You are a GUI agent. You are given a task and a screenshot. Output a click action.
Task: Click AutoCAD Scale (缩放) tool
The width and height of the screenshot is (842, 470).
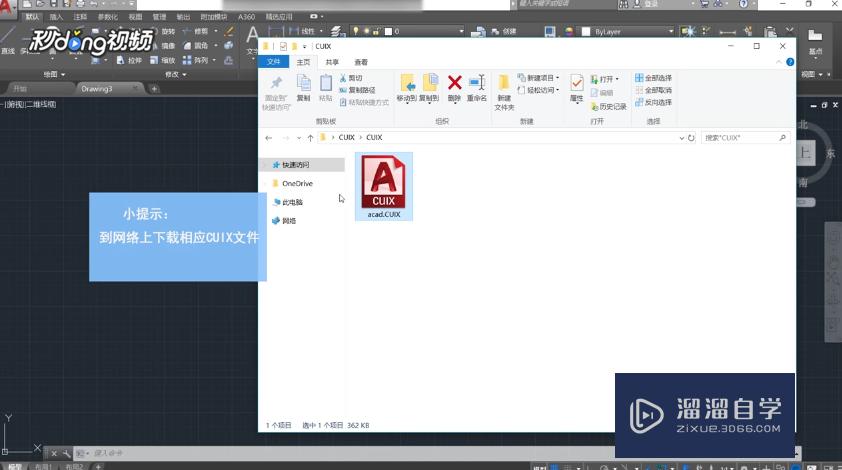coord(163,60)
